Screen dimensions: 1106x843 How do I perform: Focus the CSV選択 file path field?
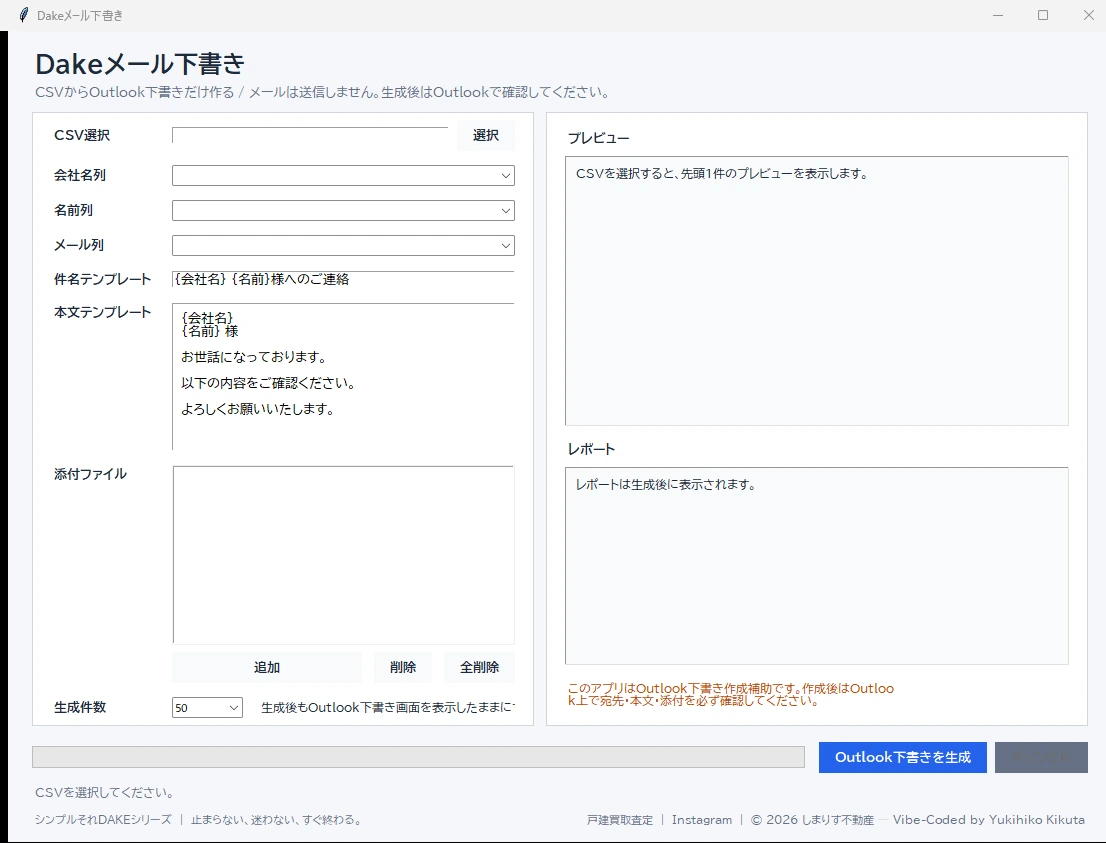point(310,135)
